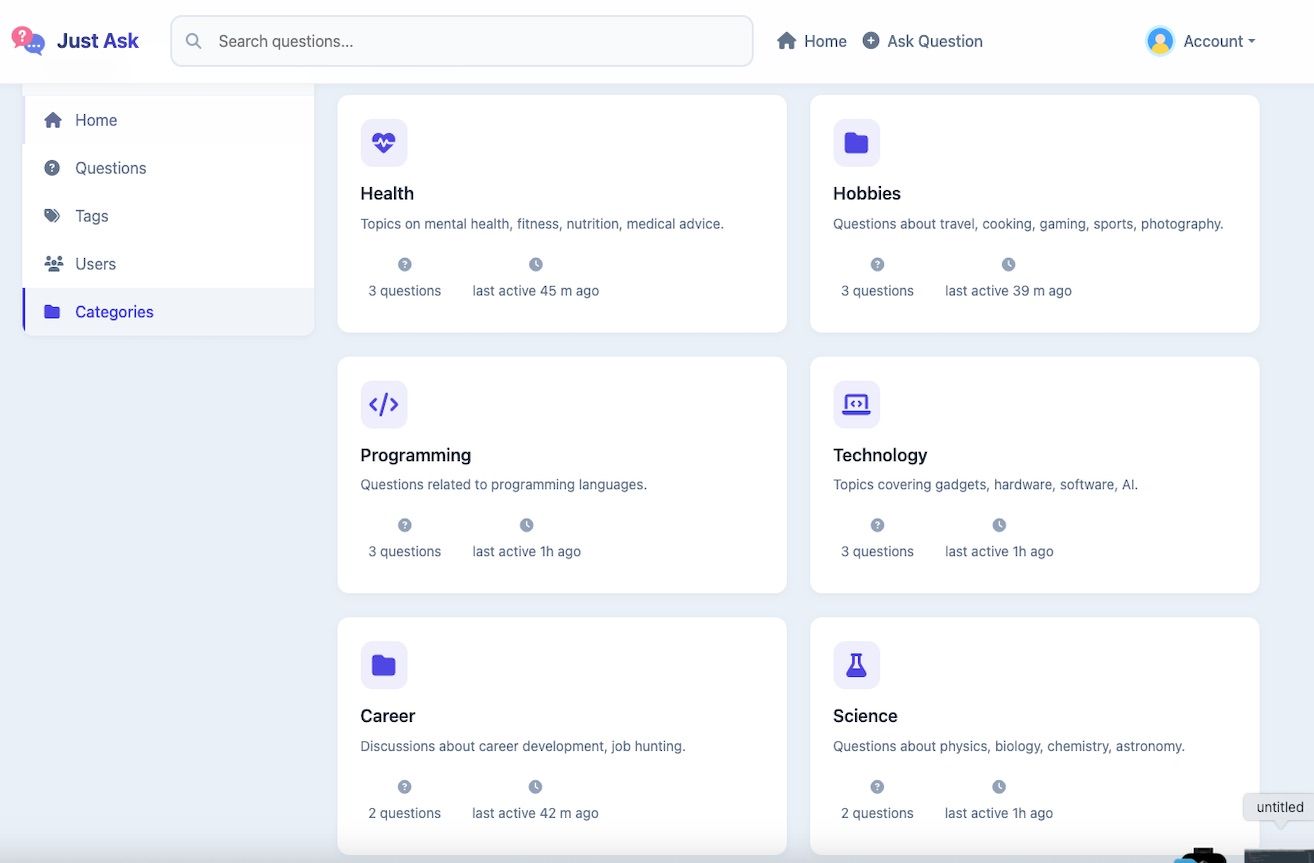Click "2 questions" in the Science card

[x=877, y=813]
